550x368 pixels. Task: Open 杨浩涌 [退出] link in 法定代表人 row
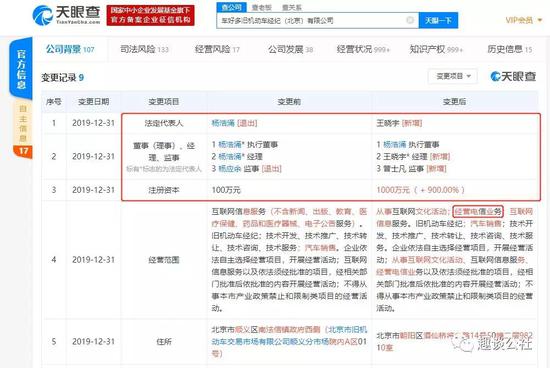(234, 123)
